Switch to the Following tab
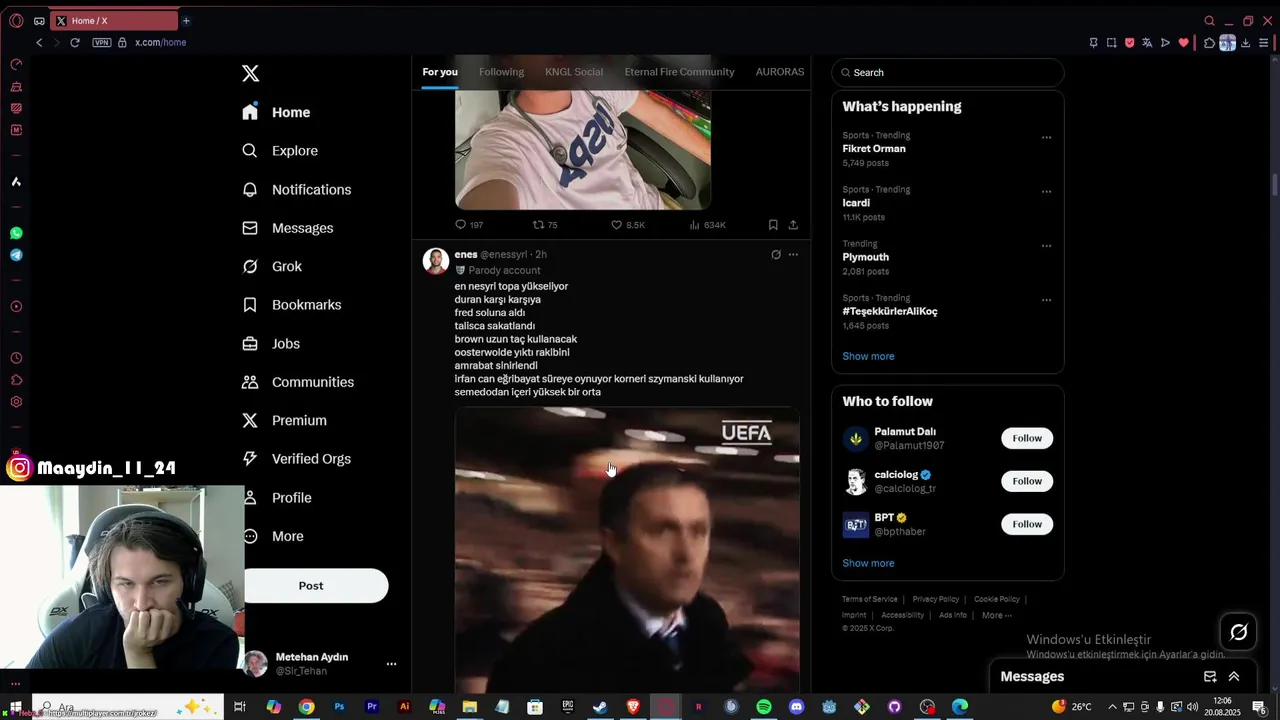 point(501,72)
